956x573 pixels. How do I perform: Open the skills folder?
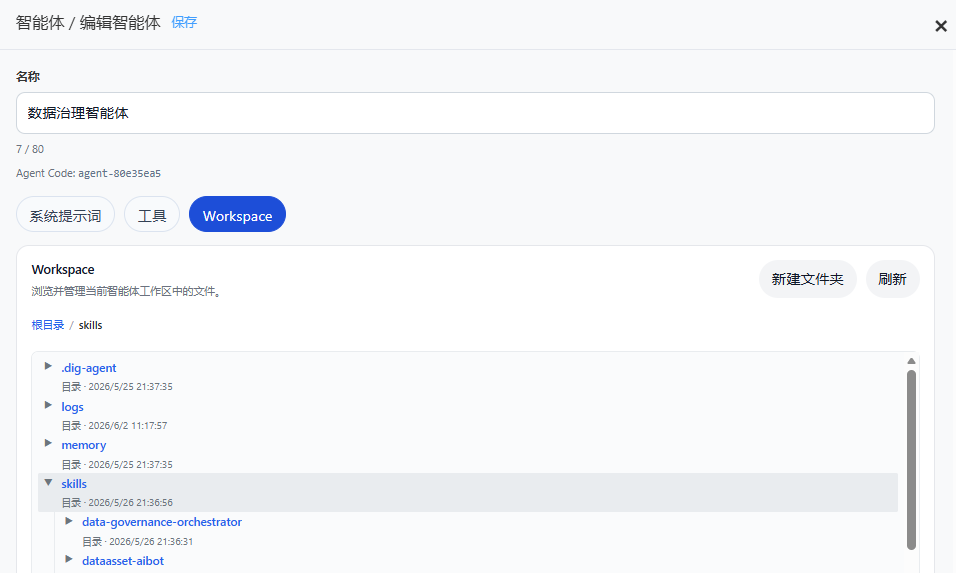(74, 483)
